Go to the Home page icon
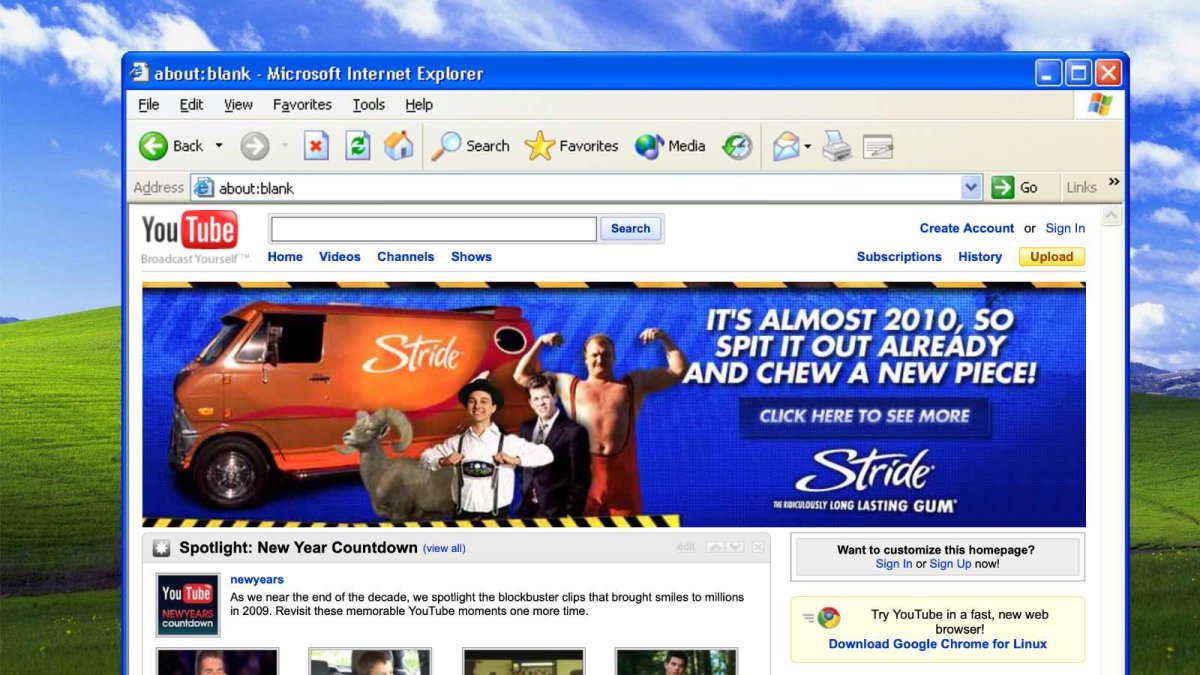 (x=398, y=146)
